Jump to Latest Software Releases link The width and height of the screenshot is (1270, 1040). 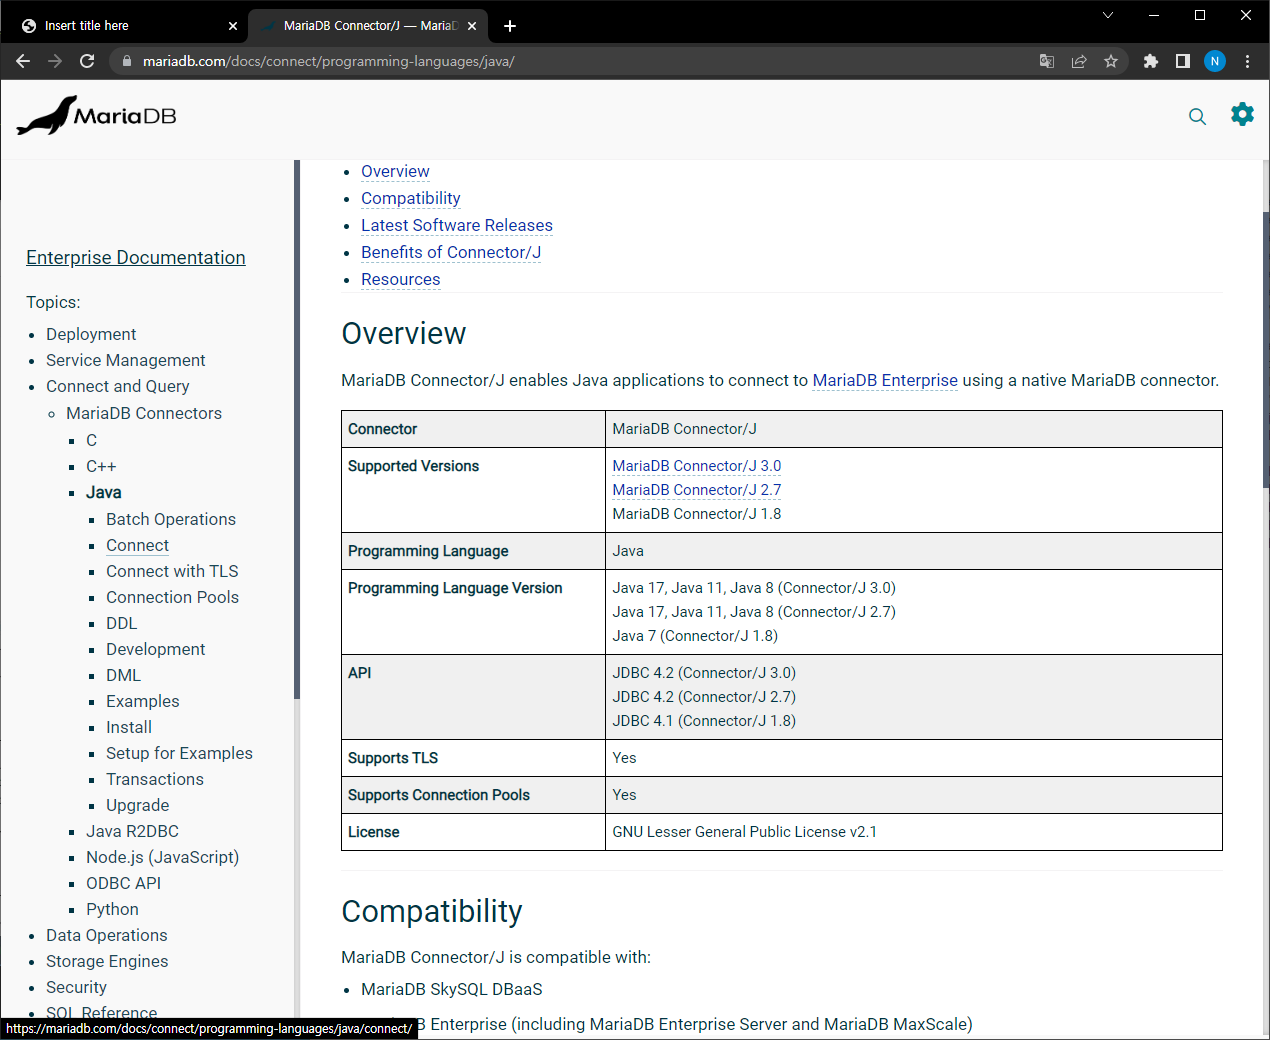coord(457,225)
